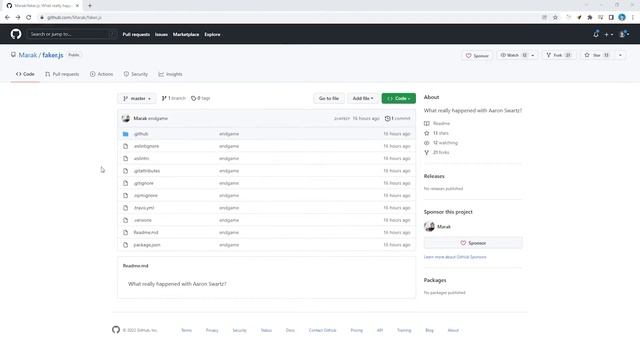Open the notifications bell icon
Screen dimensions: 640x360
(x=596, y=34)
